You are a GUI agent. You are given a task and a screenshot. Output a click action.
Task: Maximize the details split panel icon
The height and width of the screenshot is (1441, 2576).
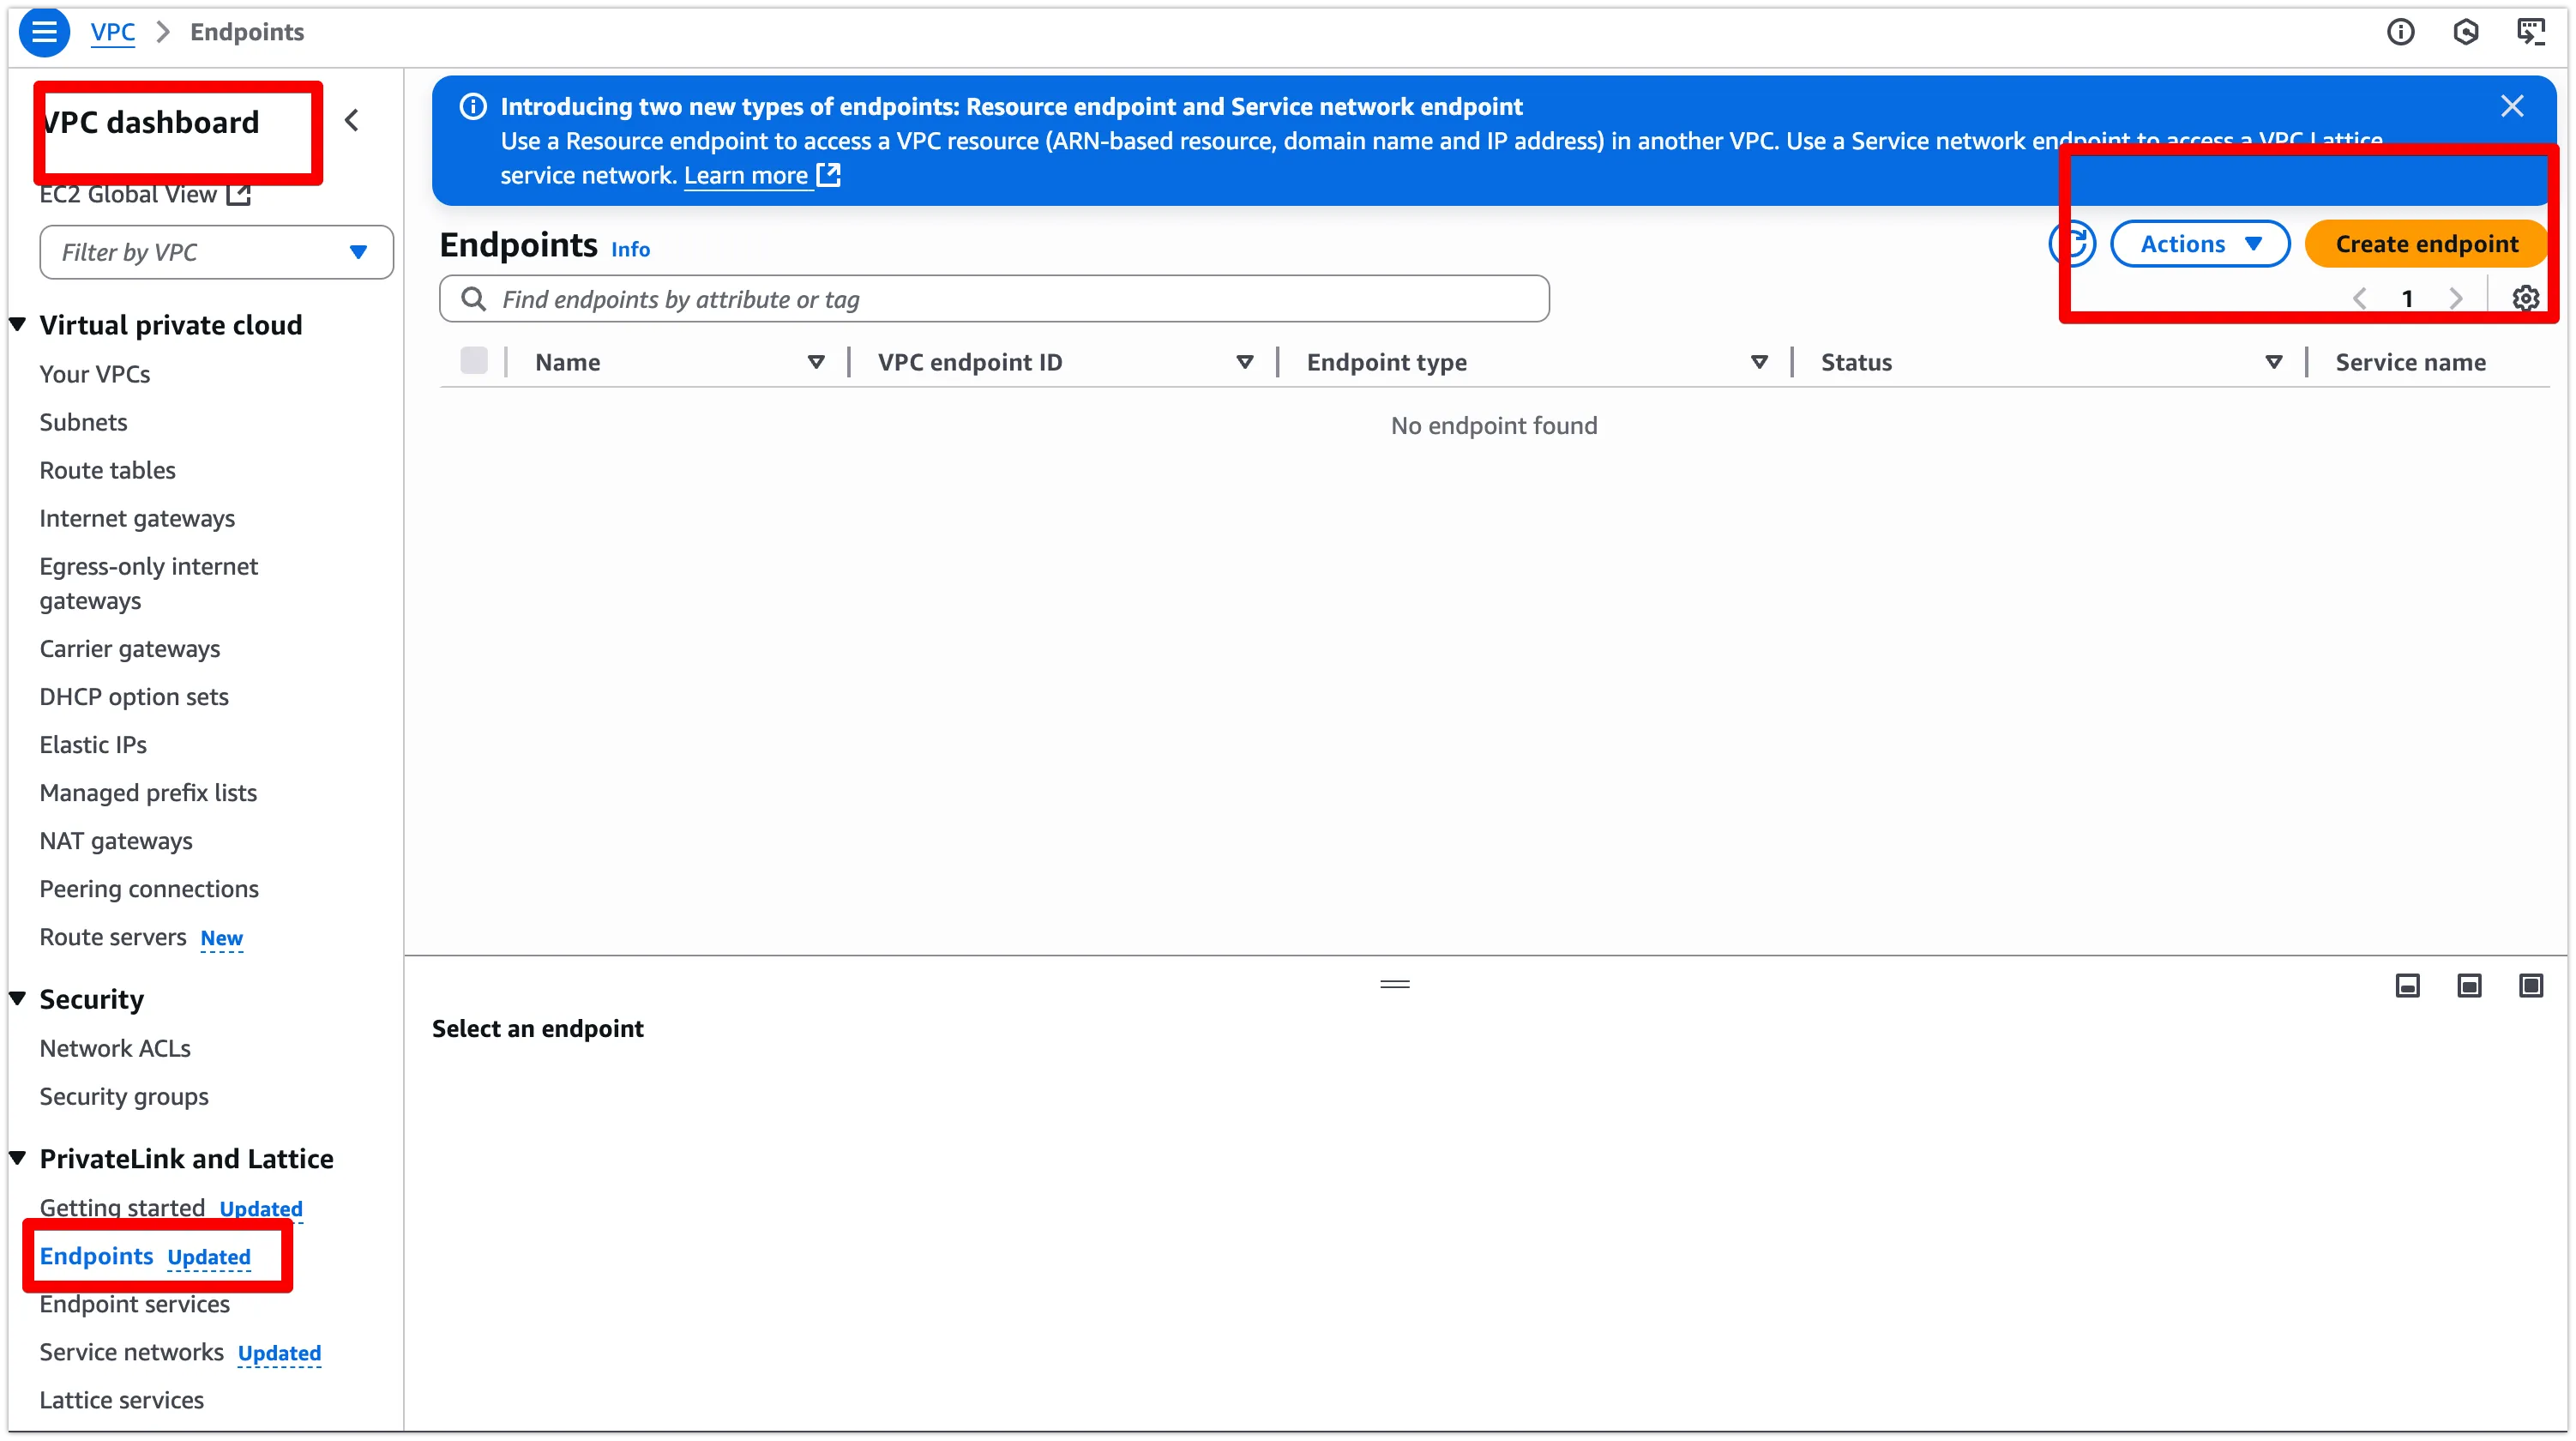pos(2530,986)
